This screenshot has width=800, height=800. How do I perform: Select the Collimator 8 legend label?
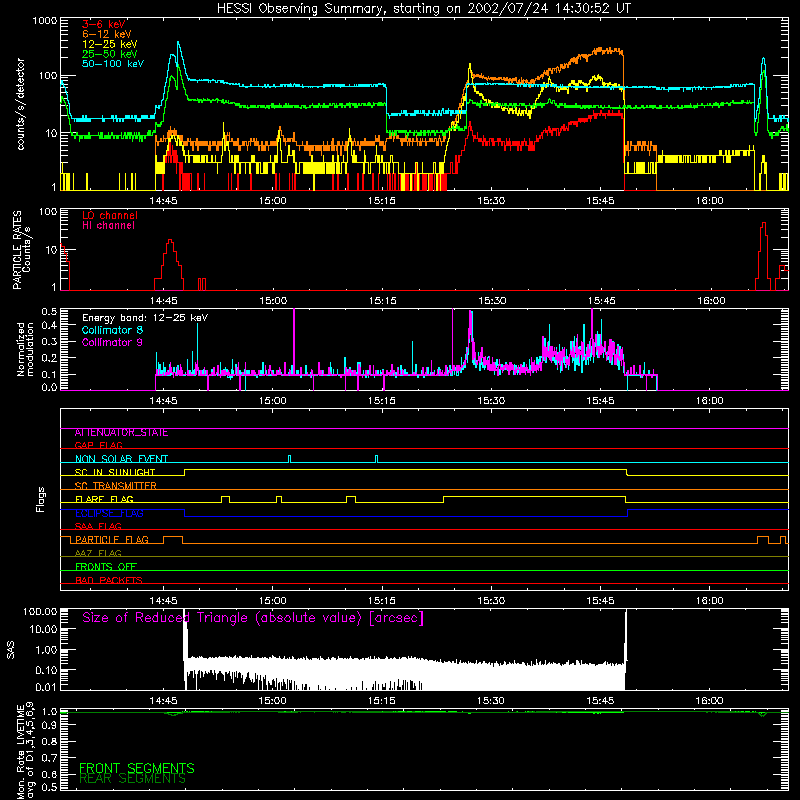[112, 330]
